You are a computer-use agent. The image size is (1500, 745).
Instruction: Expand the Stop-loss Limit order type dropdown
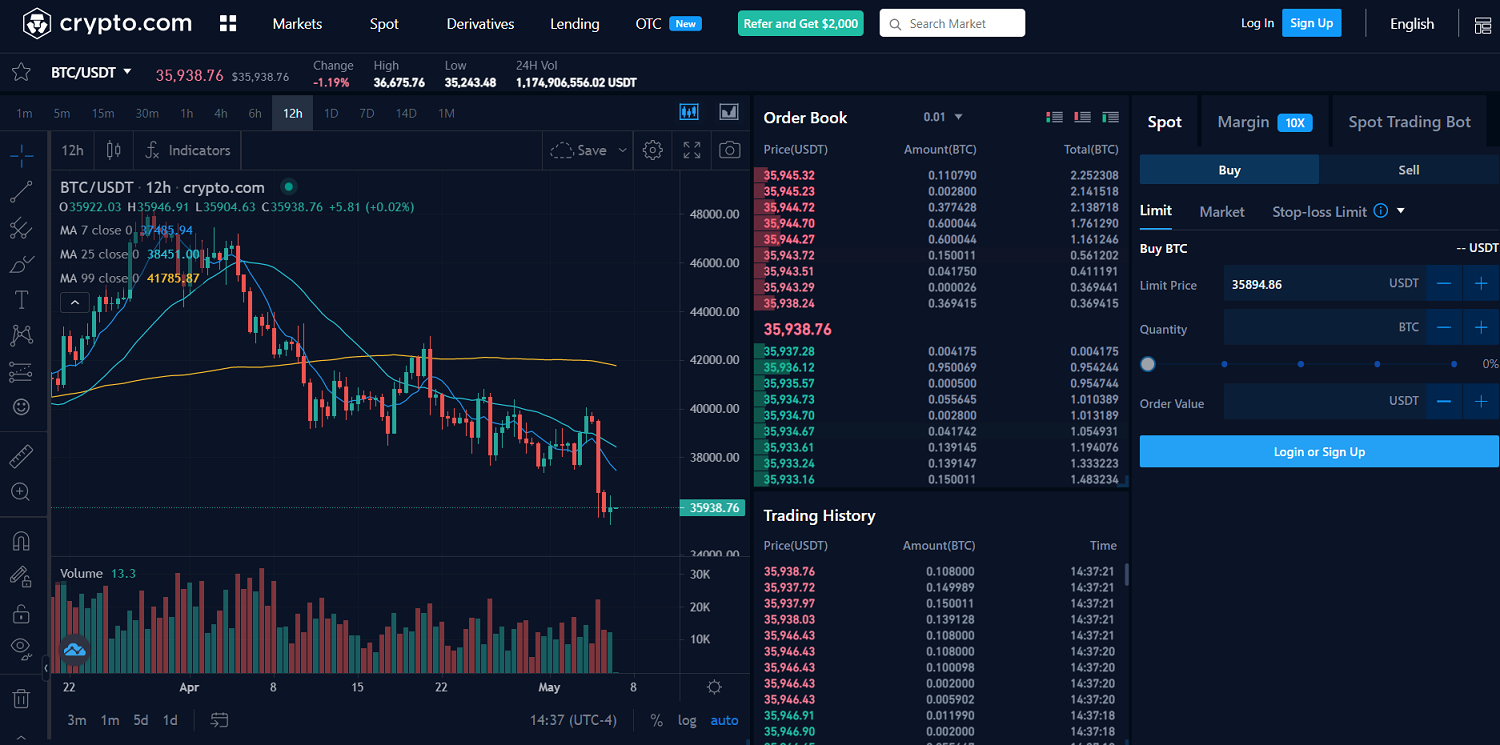pyautogui.click(x=1401, y=211)
